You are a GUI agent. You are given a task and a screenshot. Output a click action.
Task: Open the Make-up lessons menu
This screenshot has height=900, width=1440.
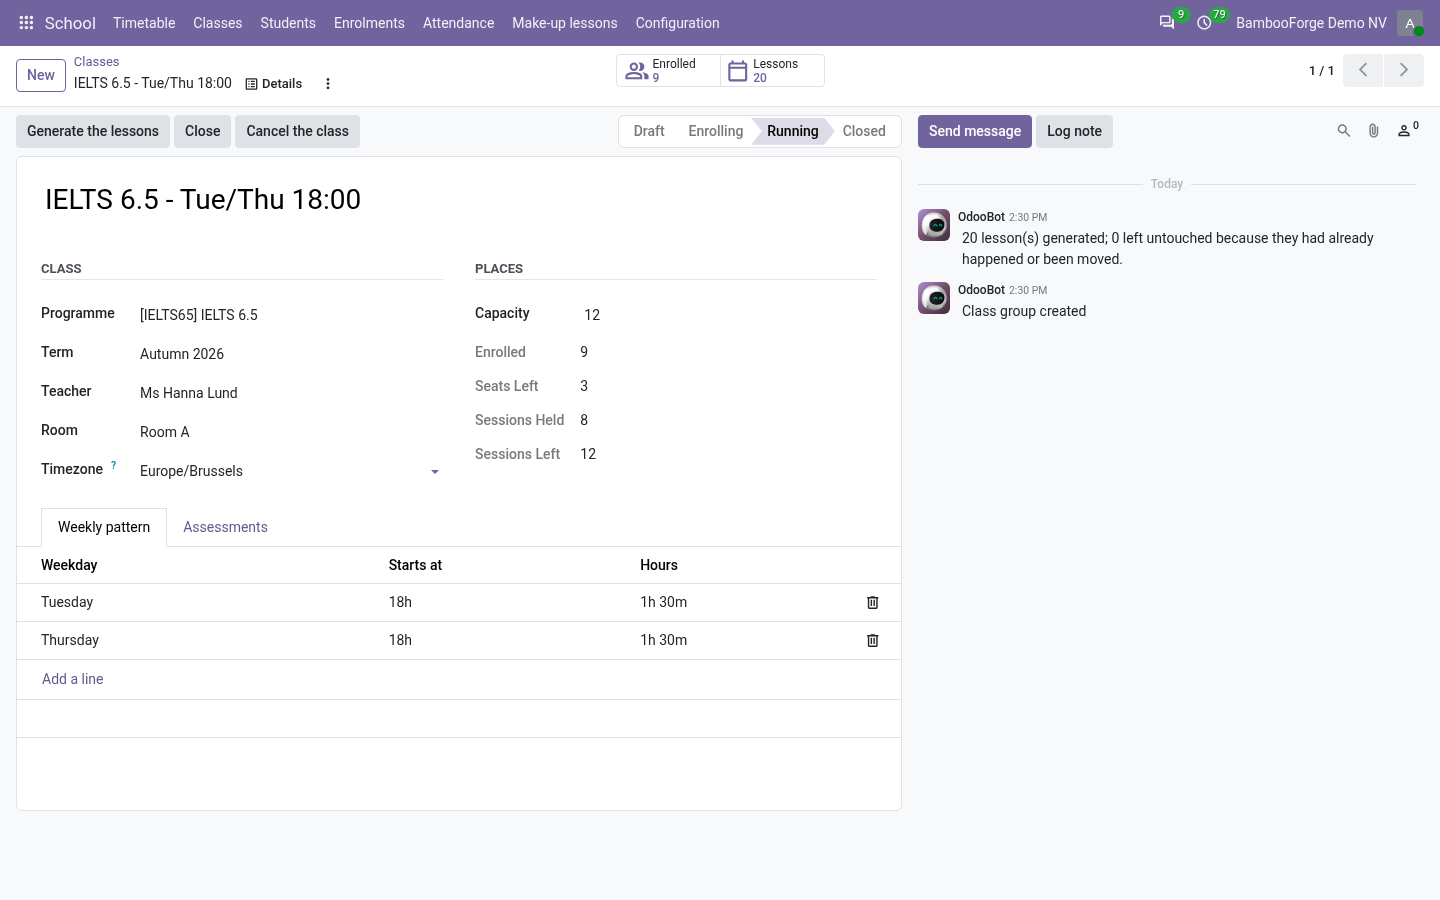click(565, 23)
